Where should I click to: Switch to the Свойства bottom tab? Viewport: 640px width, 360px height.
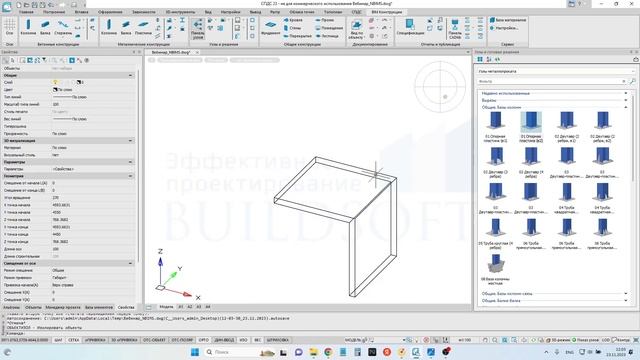pyautogui.click(x=126, y=307)
